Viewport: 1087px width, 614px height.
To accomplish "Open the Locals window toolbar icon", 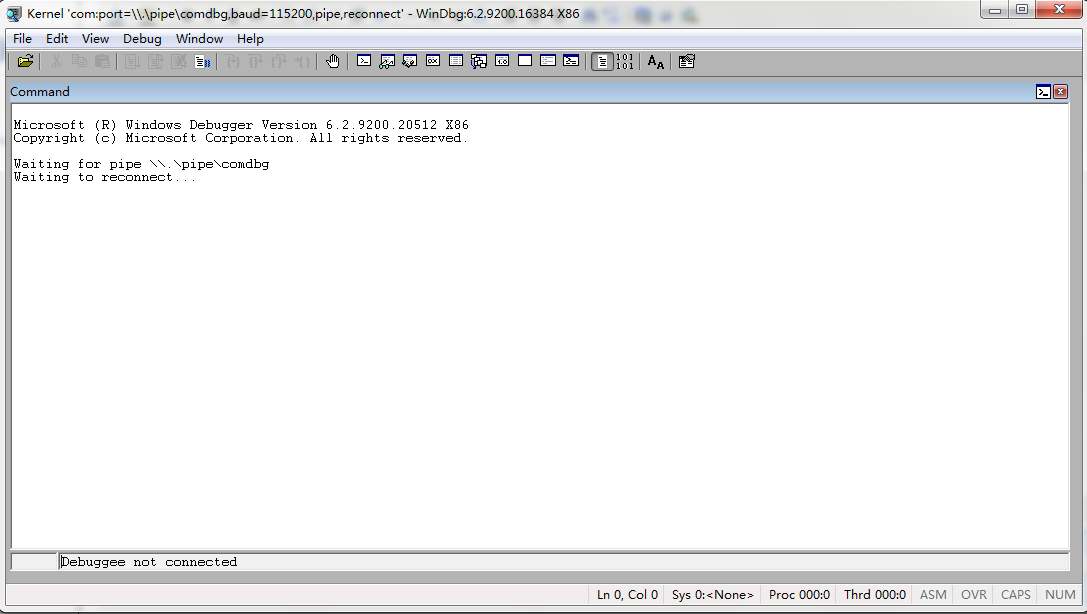I will click(410, 61).
